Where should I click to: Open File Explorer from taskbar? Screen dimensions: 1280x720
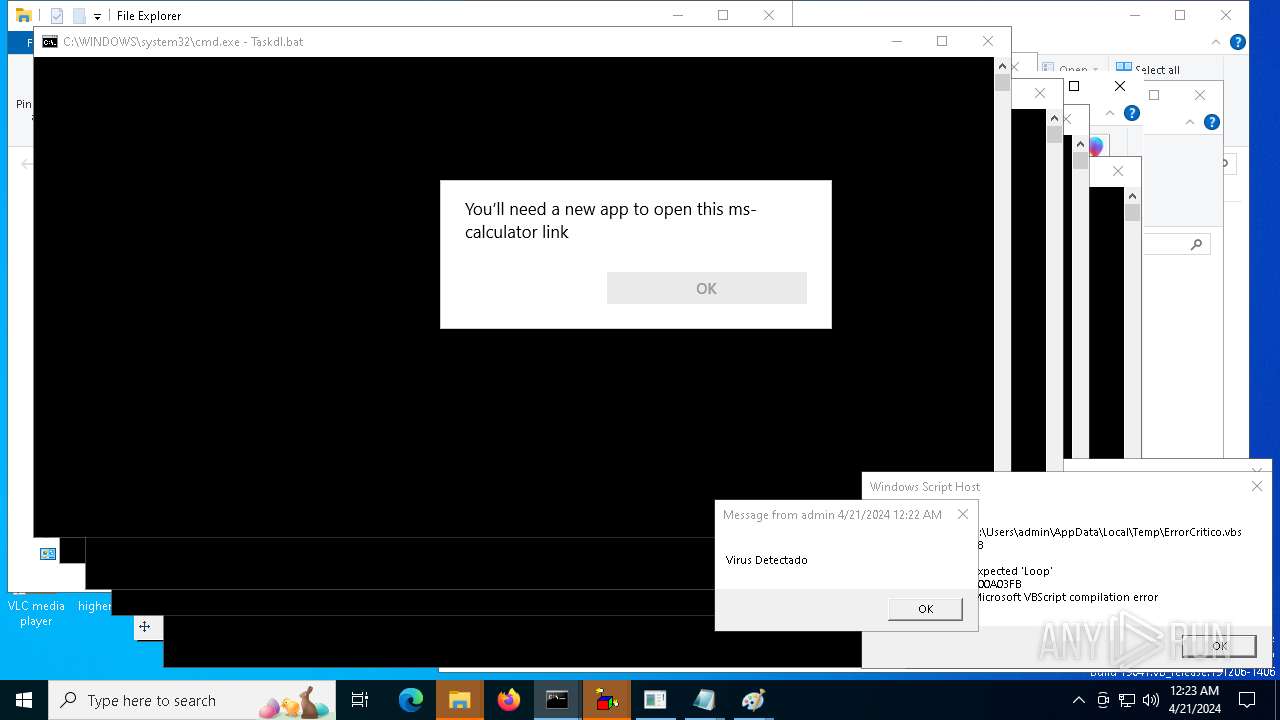(x=460, y=700)
